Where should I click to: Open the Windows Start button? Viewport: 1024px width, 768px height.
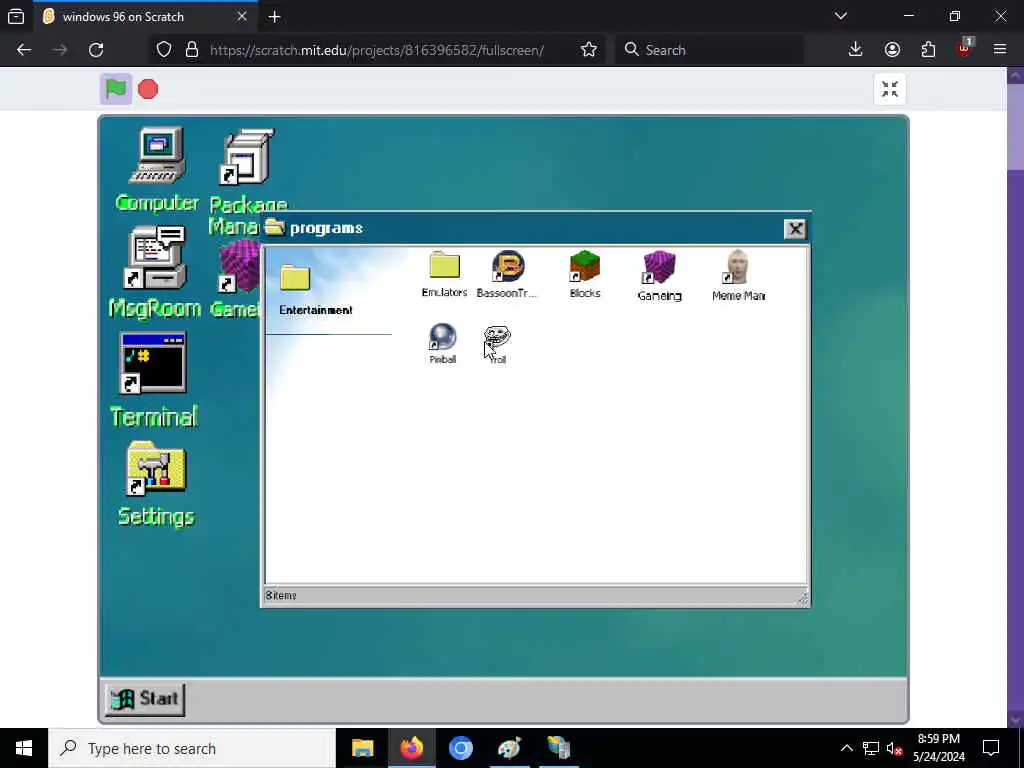(x=24, y=748)
